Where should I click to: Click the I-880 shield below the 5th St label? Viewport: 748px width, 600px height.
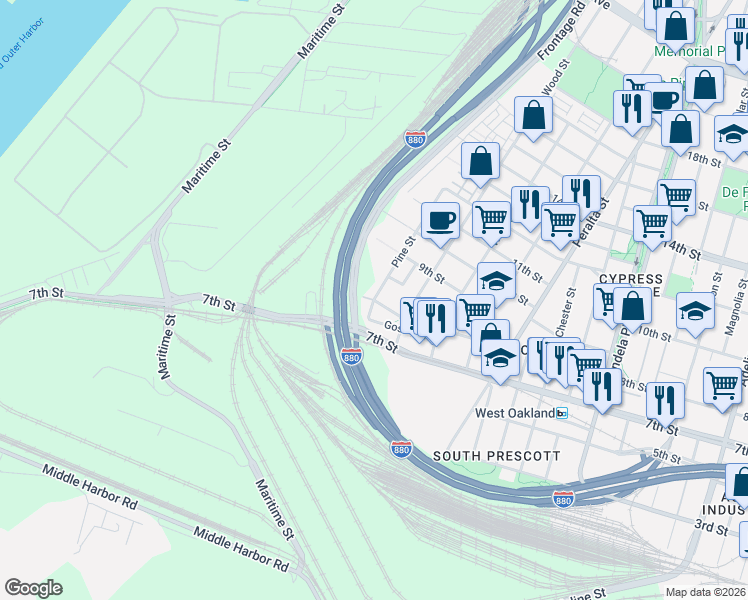coord(563,499)
